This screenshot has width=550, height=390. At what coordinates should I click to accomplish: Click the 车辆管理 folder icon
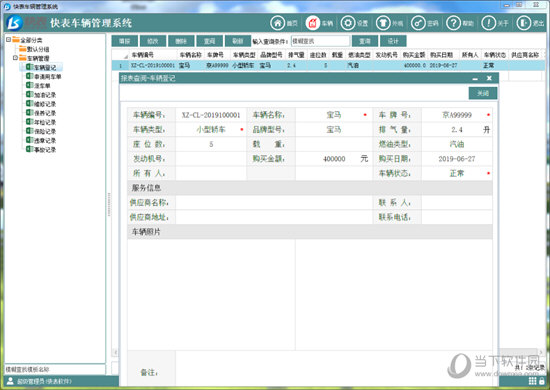[23, 58]
